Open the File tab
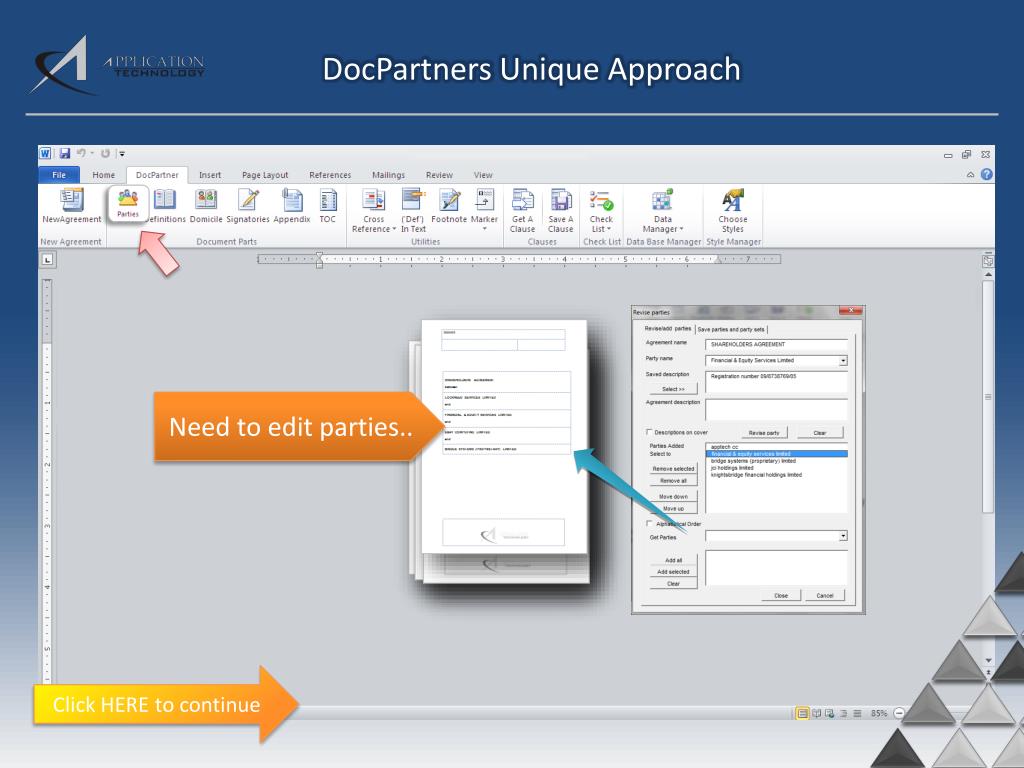The image size is (1024, 768). 59,175
